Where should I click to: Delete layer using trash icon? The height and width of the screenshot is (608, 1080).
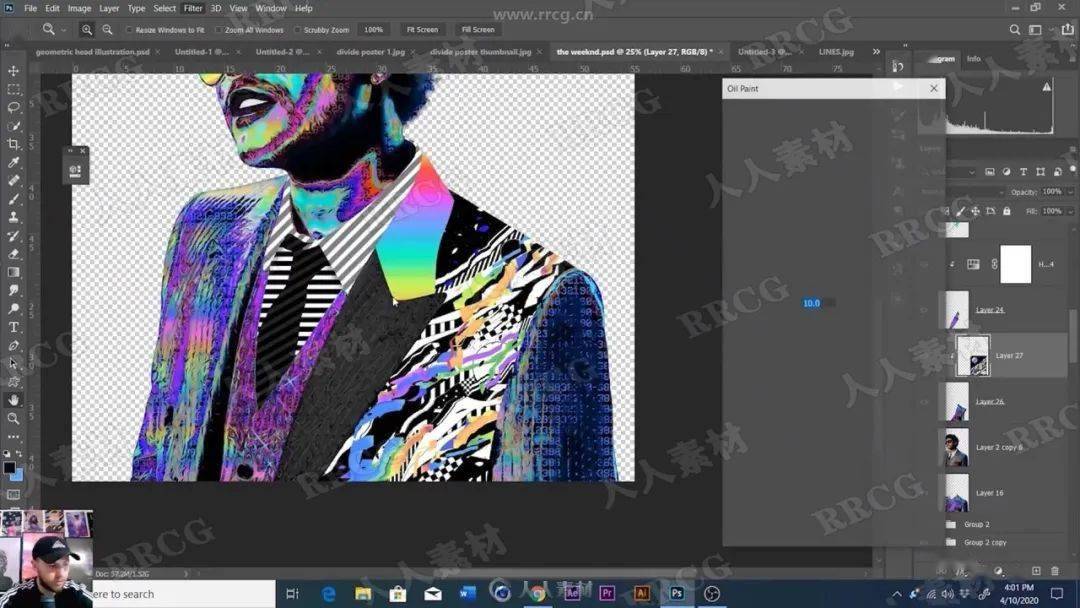pyautogui.click(x=1055, y=571)
